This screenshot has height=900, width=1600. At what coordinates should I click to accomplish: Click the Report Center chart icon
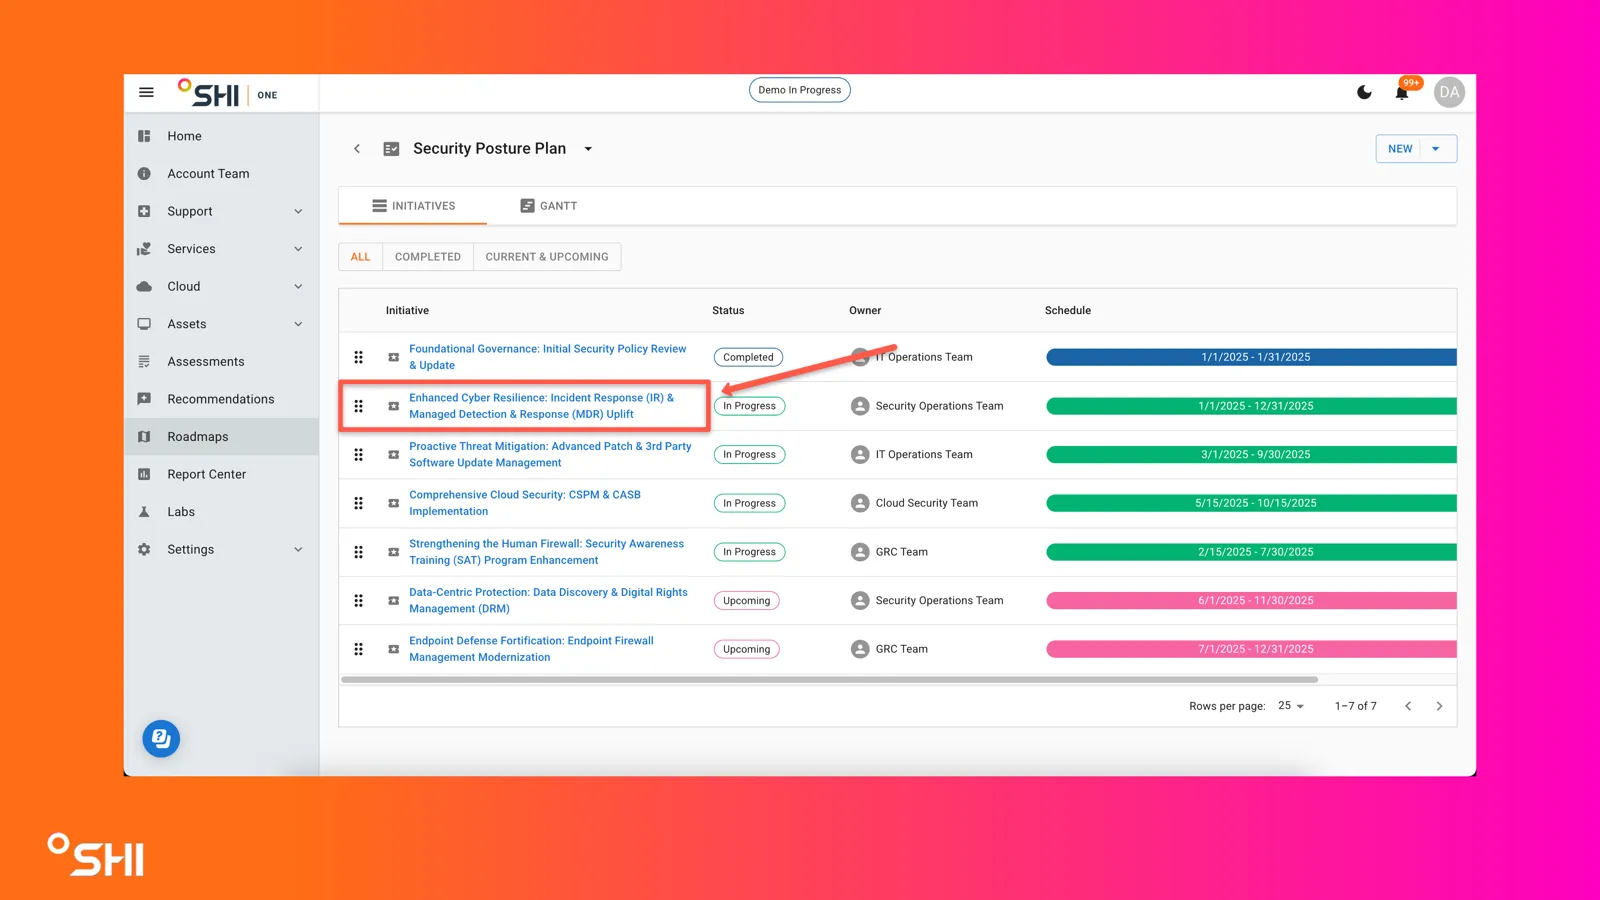144,474
